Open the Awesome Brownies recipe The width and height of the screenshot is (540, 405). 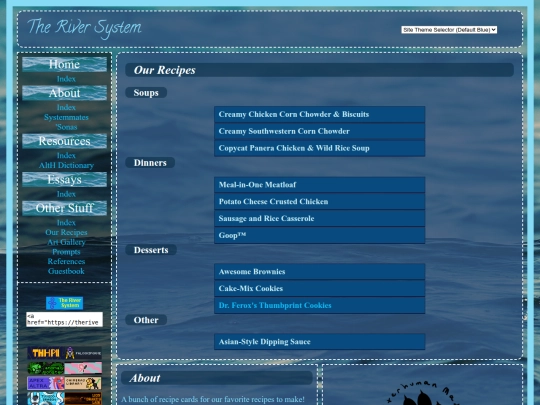coord(320,272)
